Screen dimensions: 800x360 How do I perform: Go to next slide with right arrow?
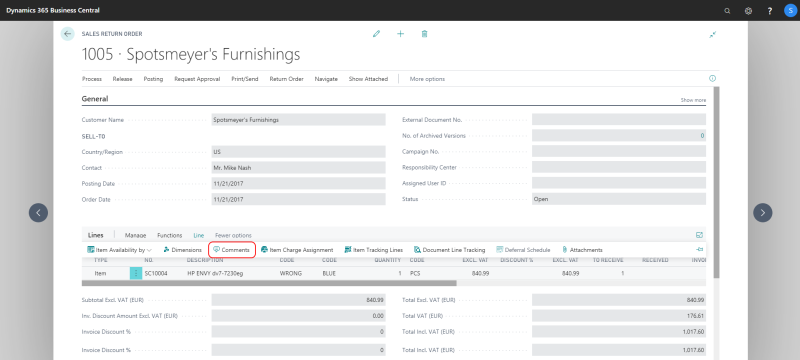click(x=763, y=213)
